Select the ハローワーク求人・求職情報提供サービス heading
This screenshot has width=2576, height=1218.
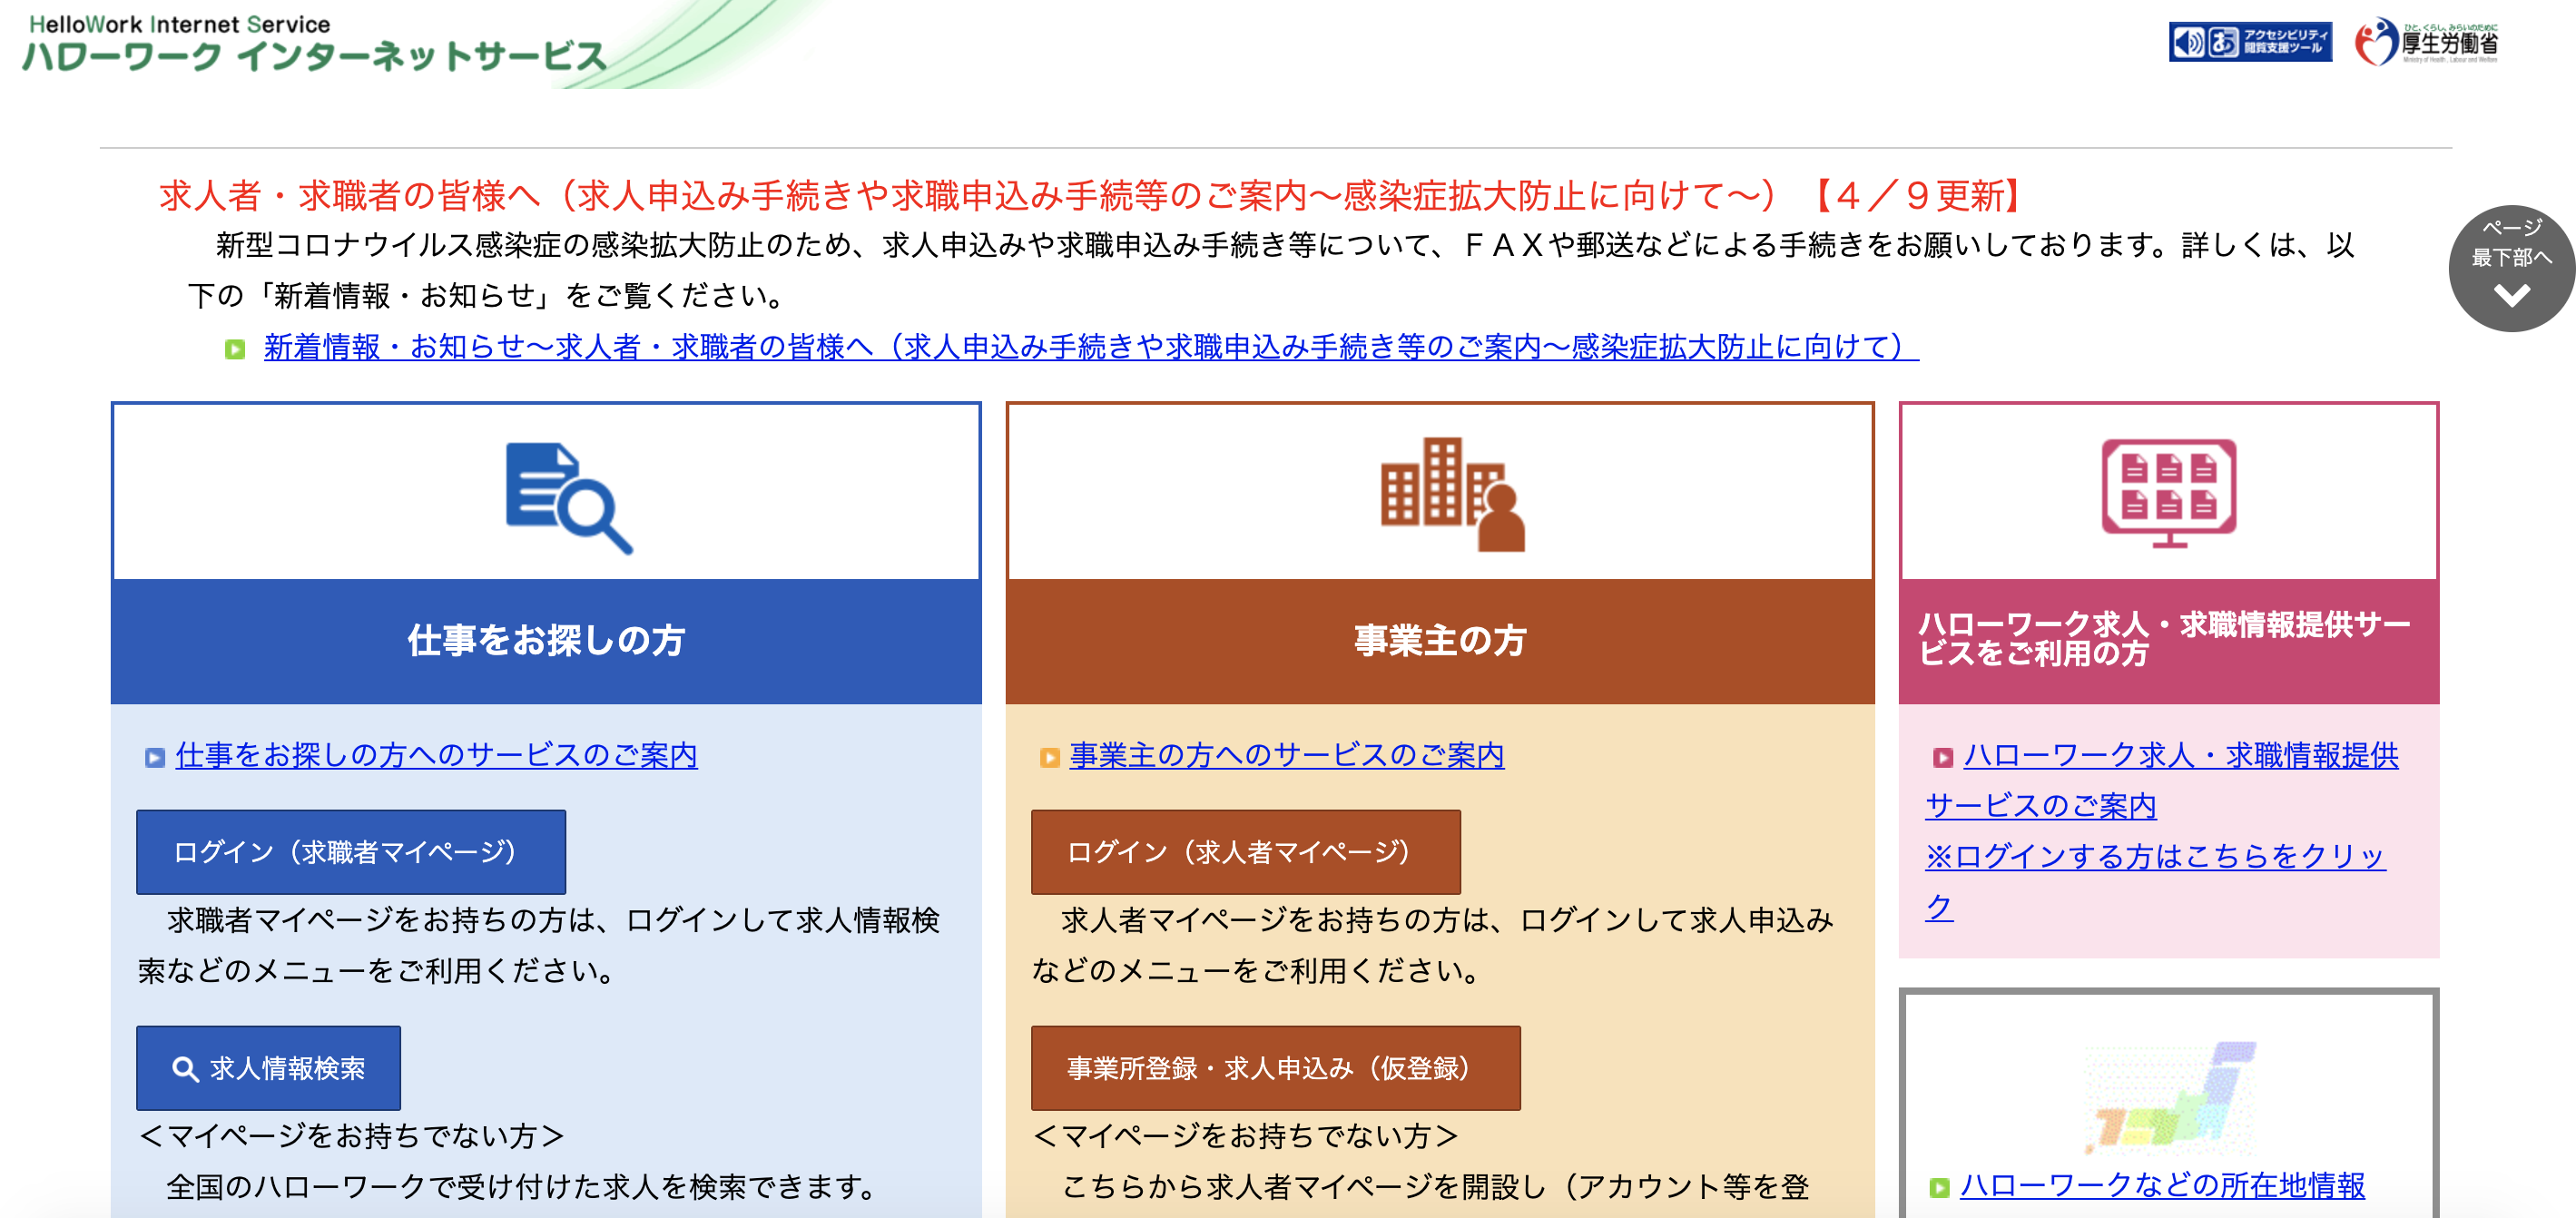click(x=2165, y=638)
